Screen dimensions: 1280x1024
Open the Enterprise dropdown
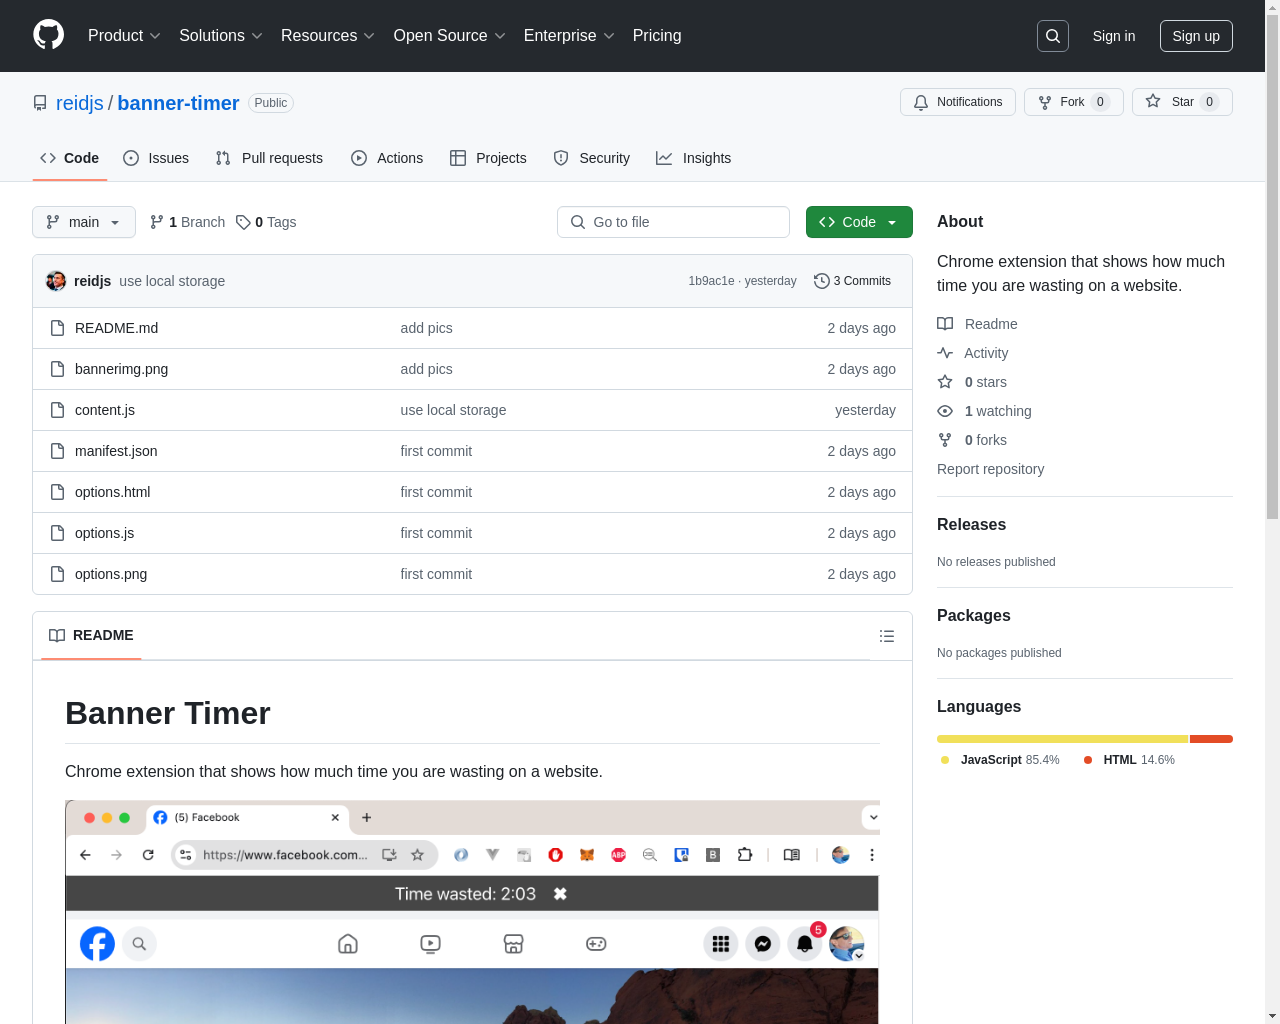(569, 36)
